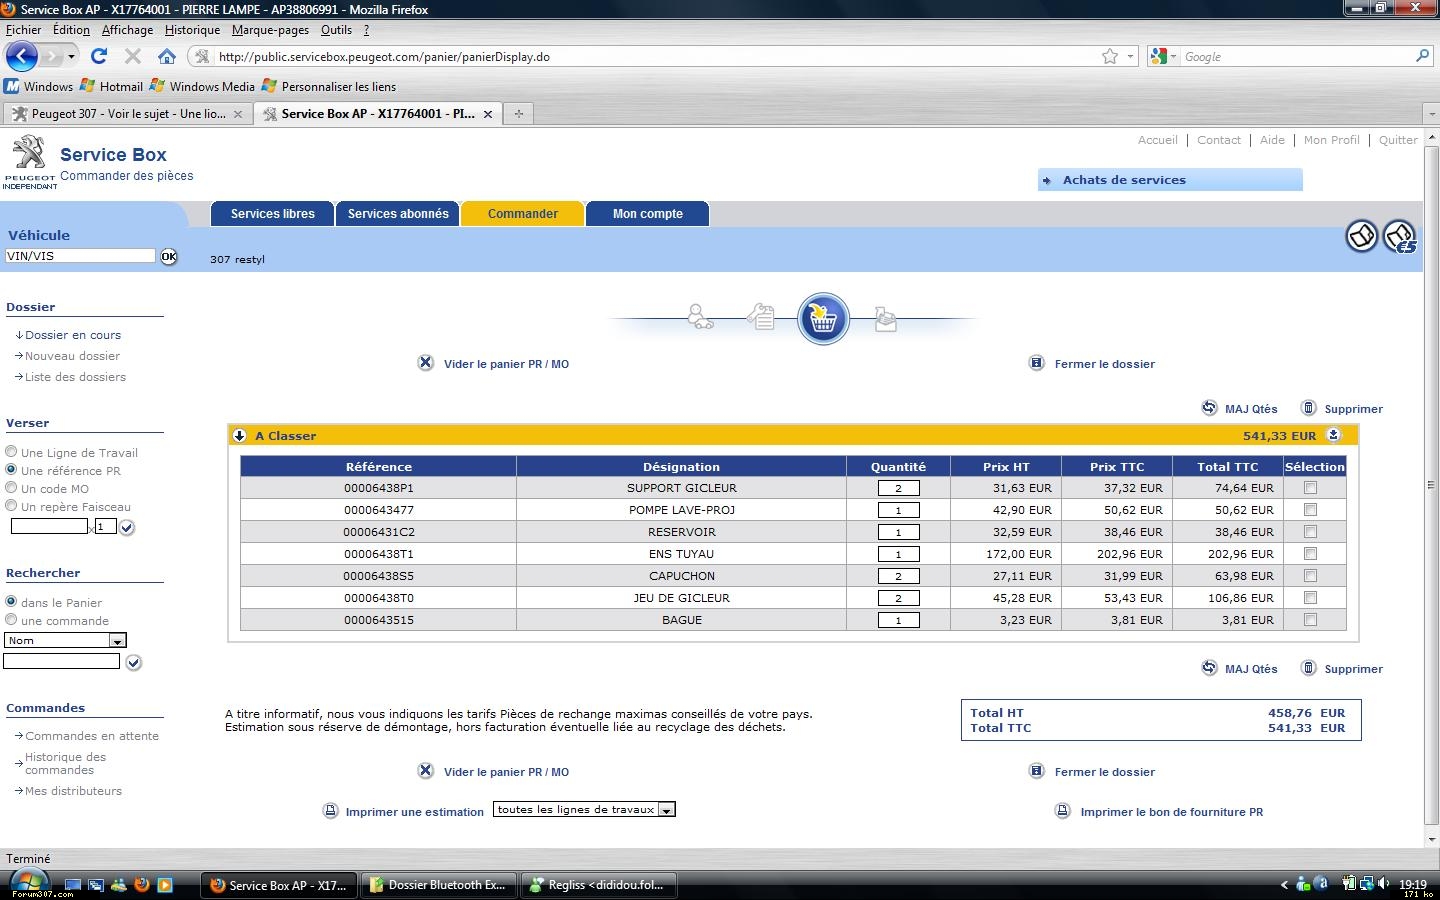Tick selection checkbox for RESERVOIR row
The width and height of the screenshot is (1440, 900).
(1310, 532)
